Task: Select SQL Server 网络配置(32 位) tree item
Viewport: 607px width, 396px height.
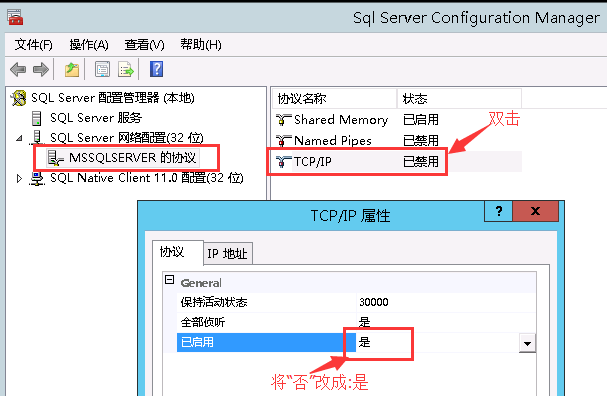Action: click(127, 138)
